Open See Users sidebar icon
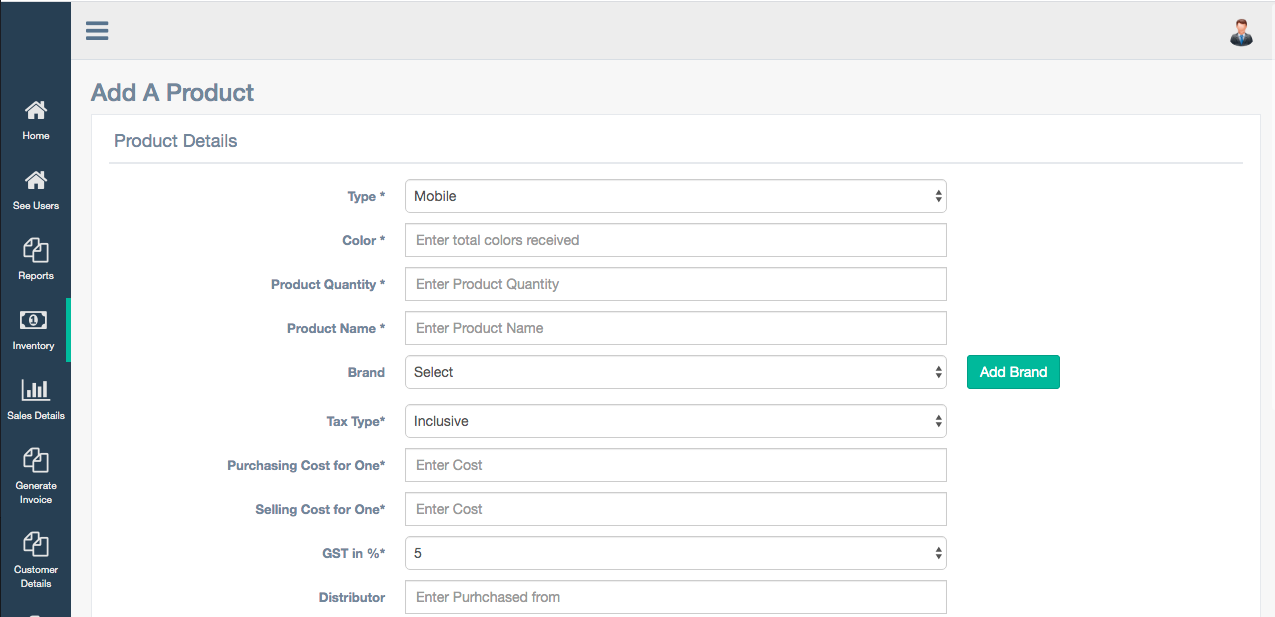The image size is (1275, 617). (36, 188)
